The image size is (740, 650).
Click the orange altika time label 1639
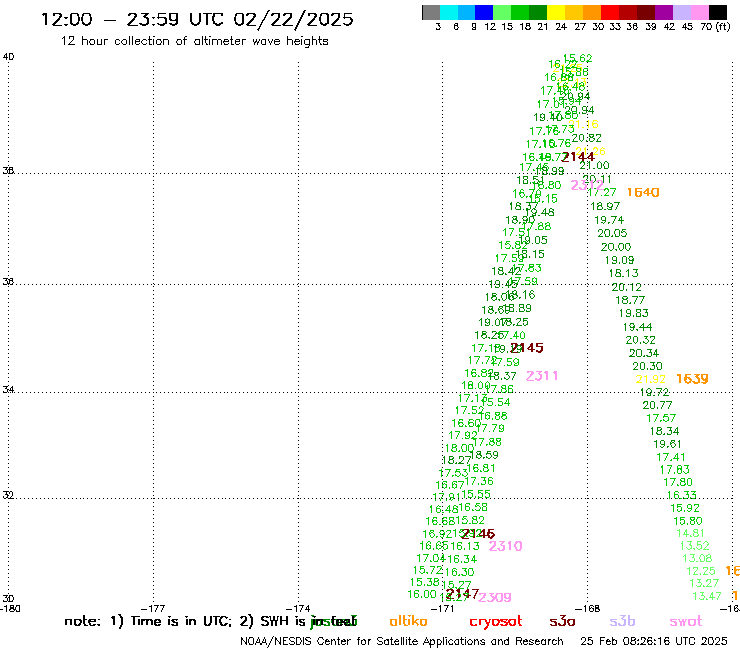click(x=692, y=379)
